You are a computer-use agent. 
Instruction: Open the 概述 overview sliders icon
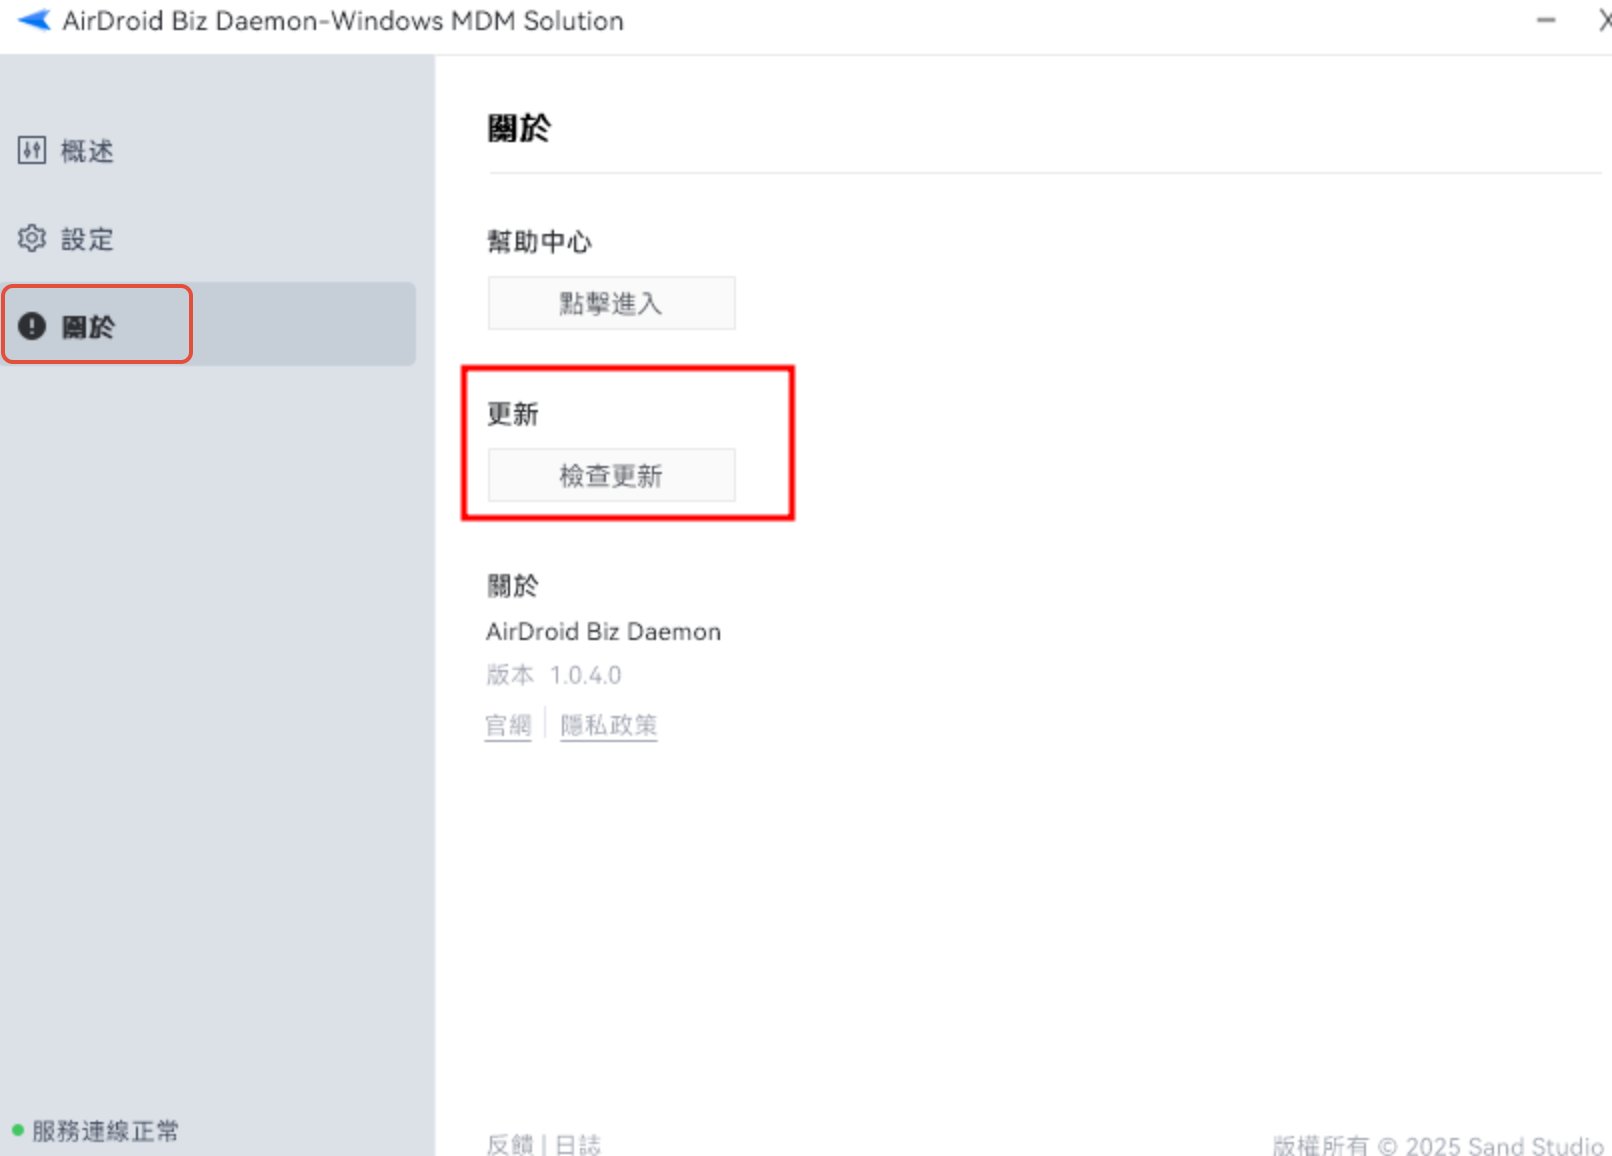pos(32,151)
